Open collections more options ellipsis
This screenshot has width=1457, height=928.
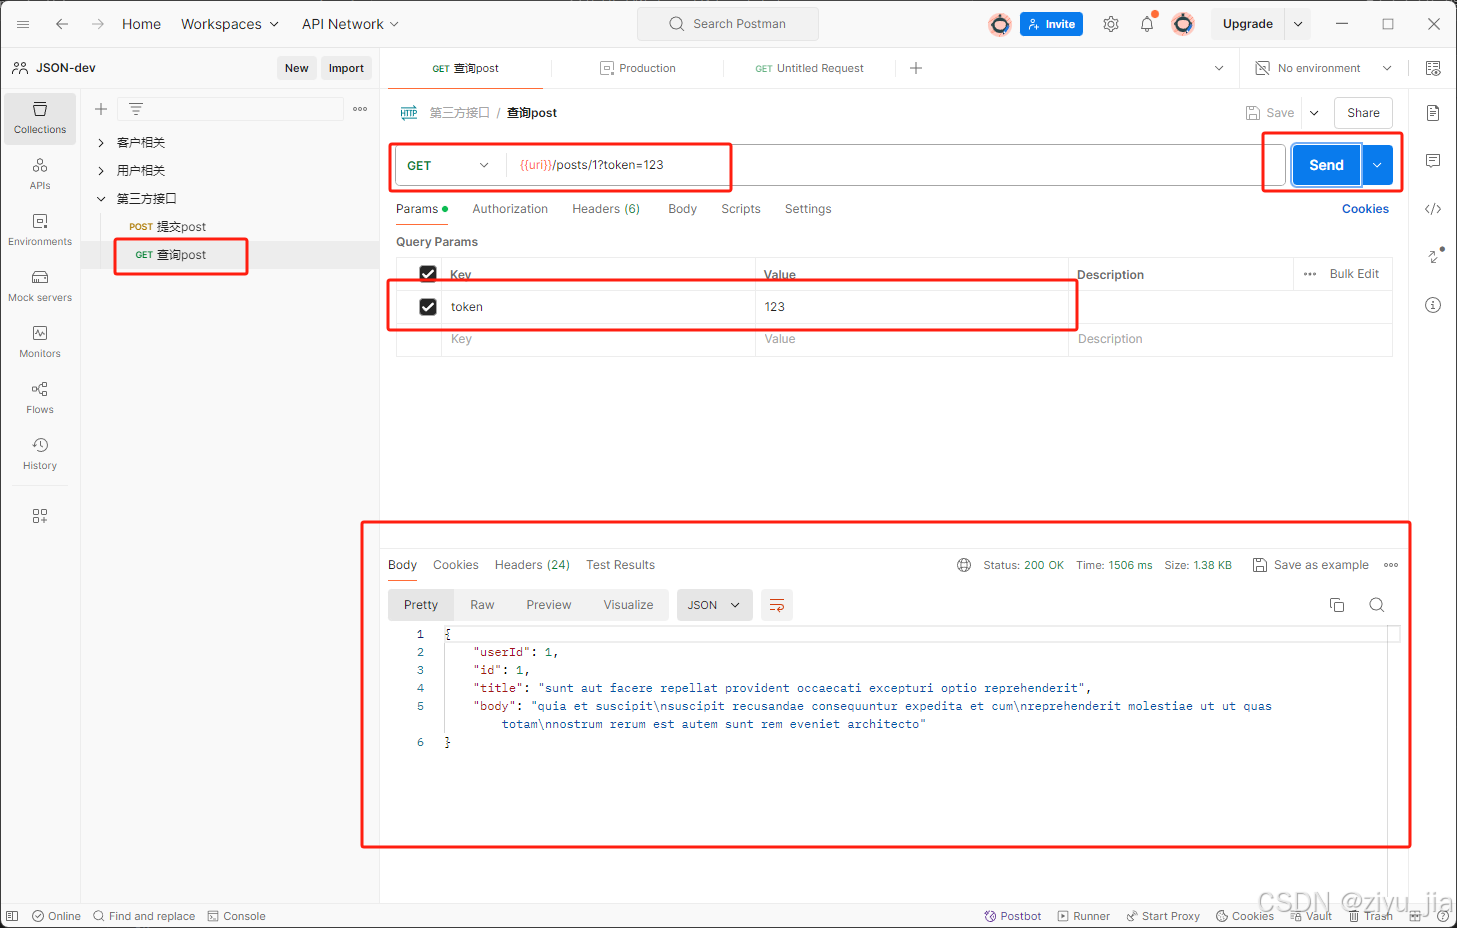[360, 109]
